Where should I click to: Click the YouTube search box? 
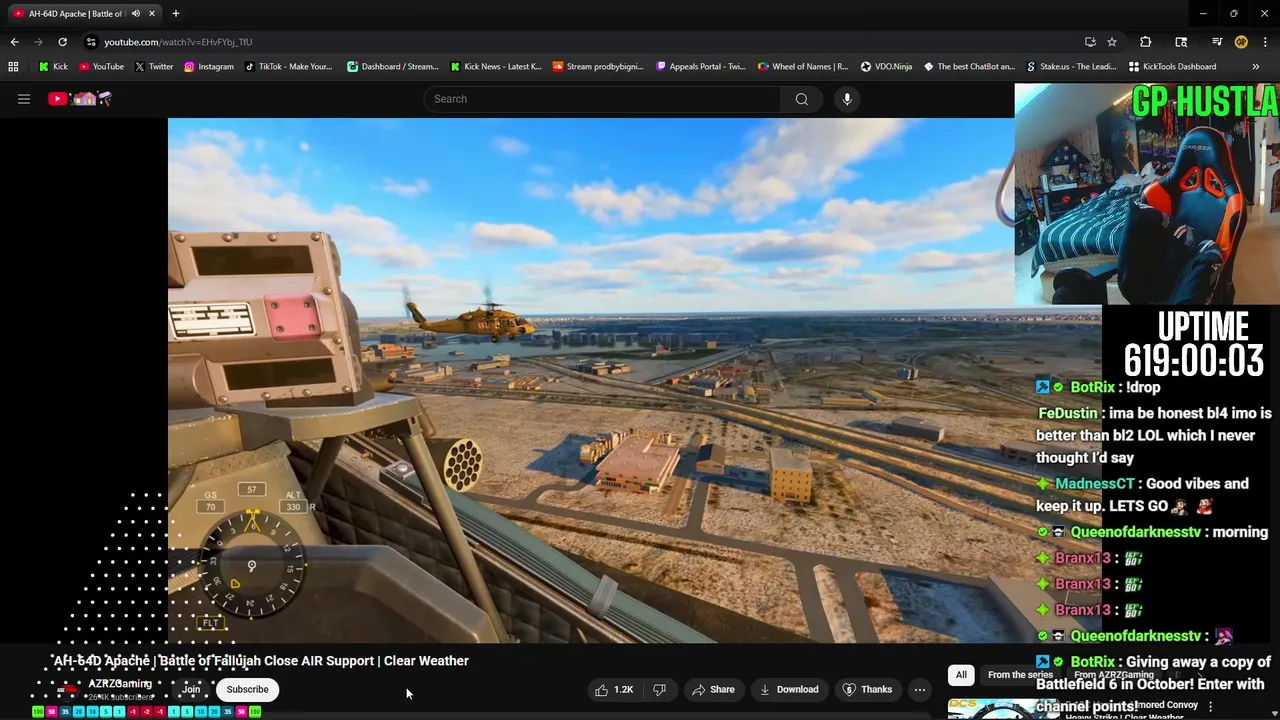[602, 99]
